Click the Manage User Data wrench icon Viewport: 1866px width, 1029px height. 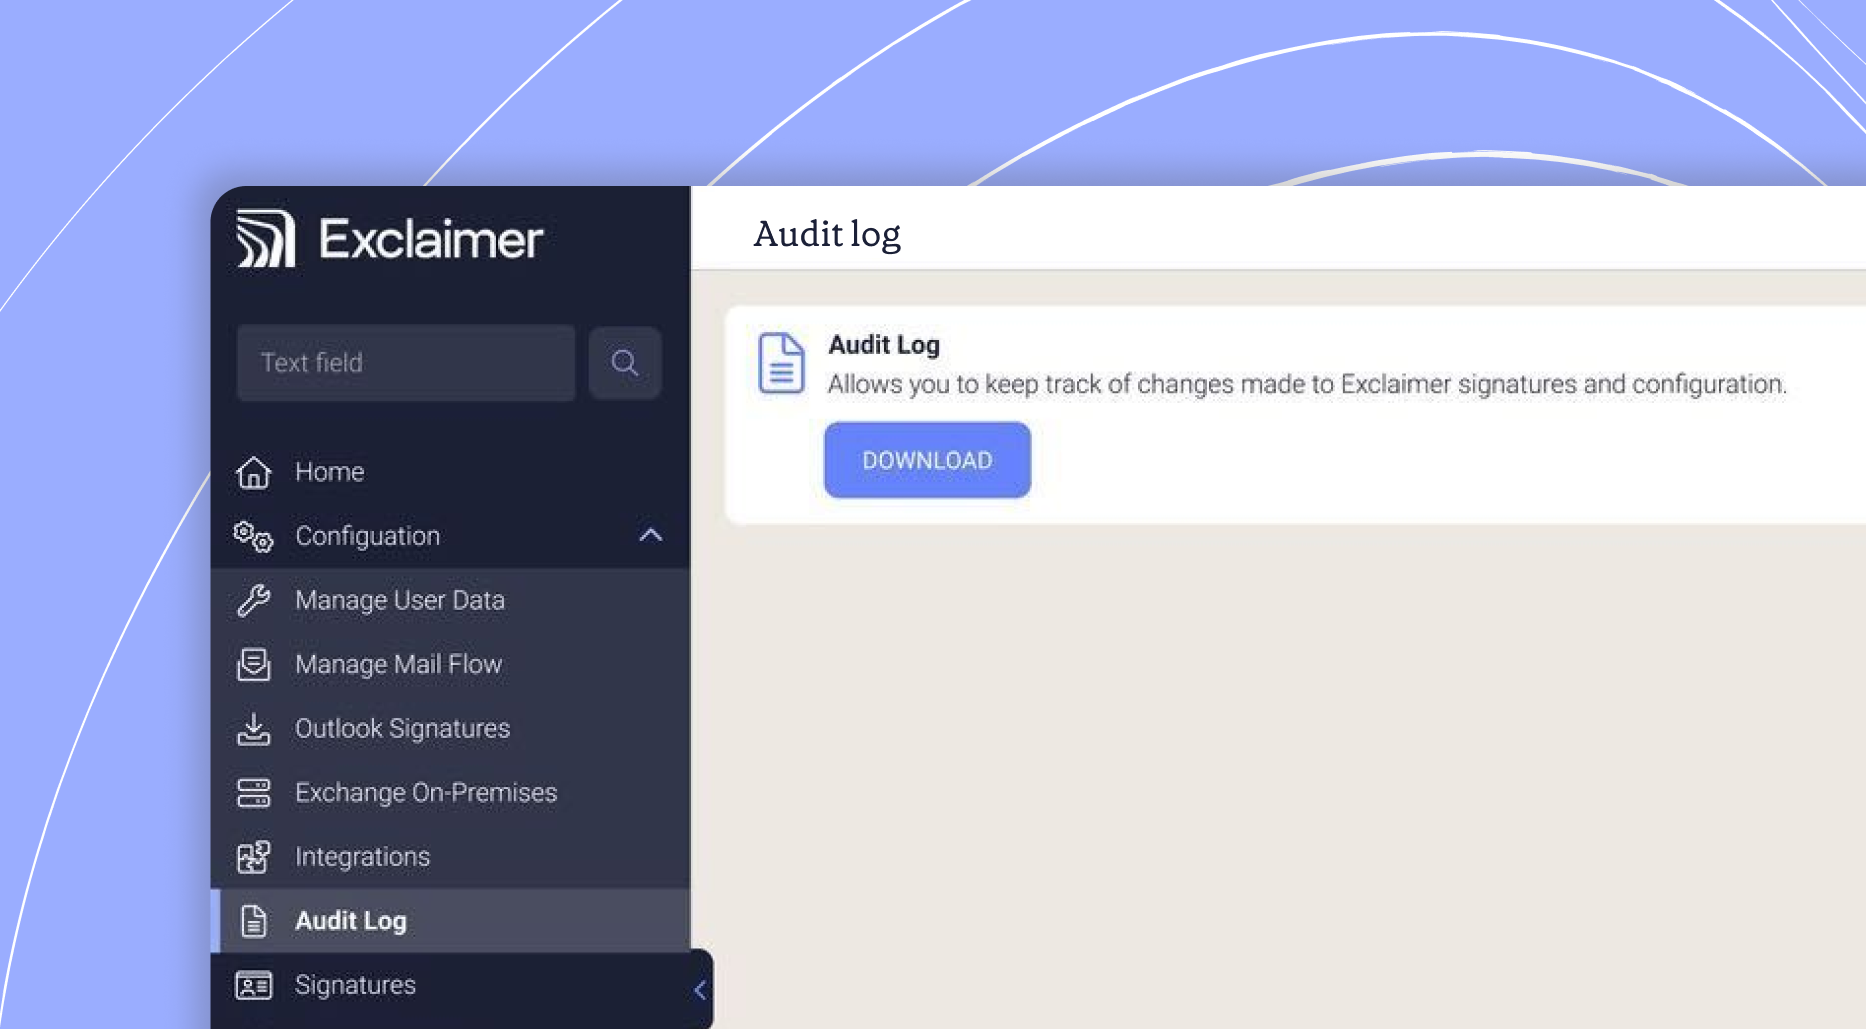coord(253,600)
